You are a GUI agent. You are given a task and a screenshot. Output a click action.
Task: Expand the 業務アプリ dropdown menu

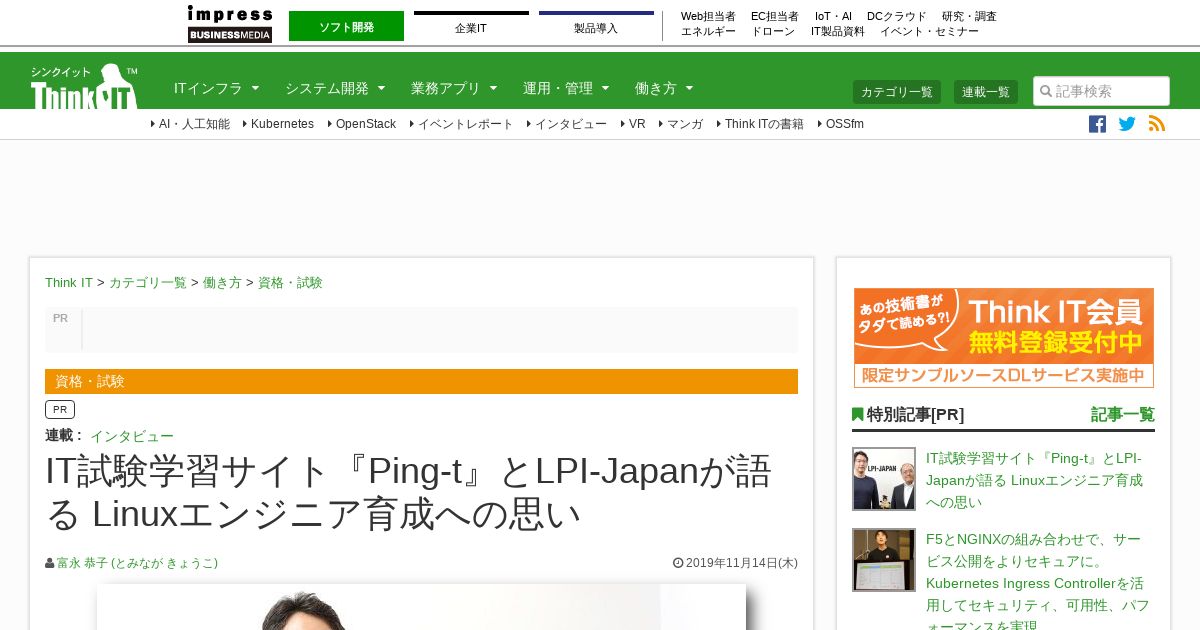click(454, 88)
